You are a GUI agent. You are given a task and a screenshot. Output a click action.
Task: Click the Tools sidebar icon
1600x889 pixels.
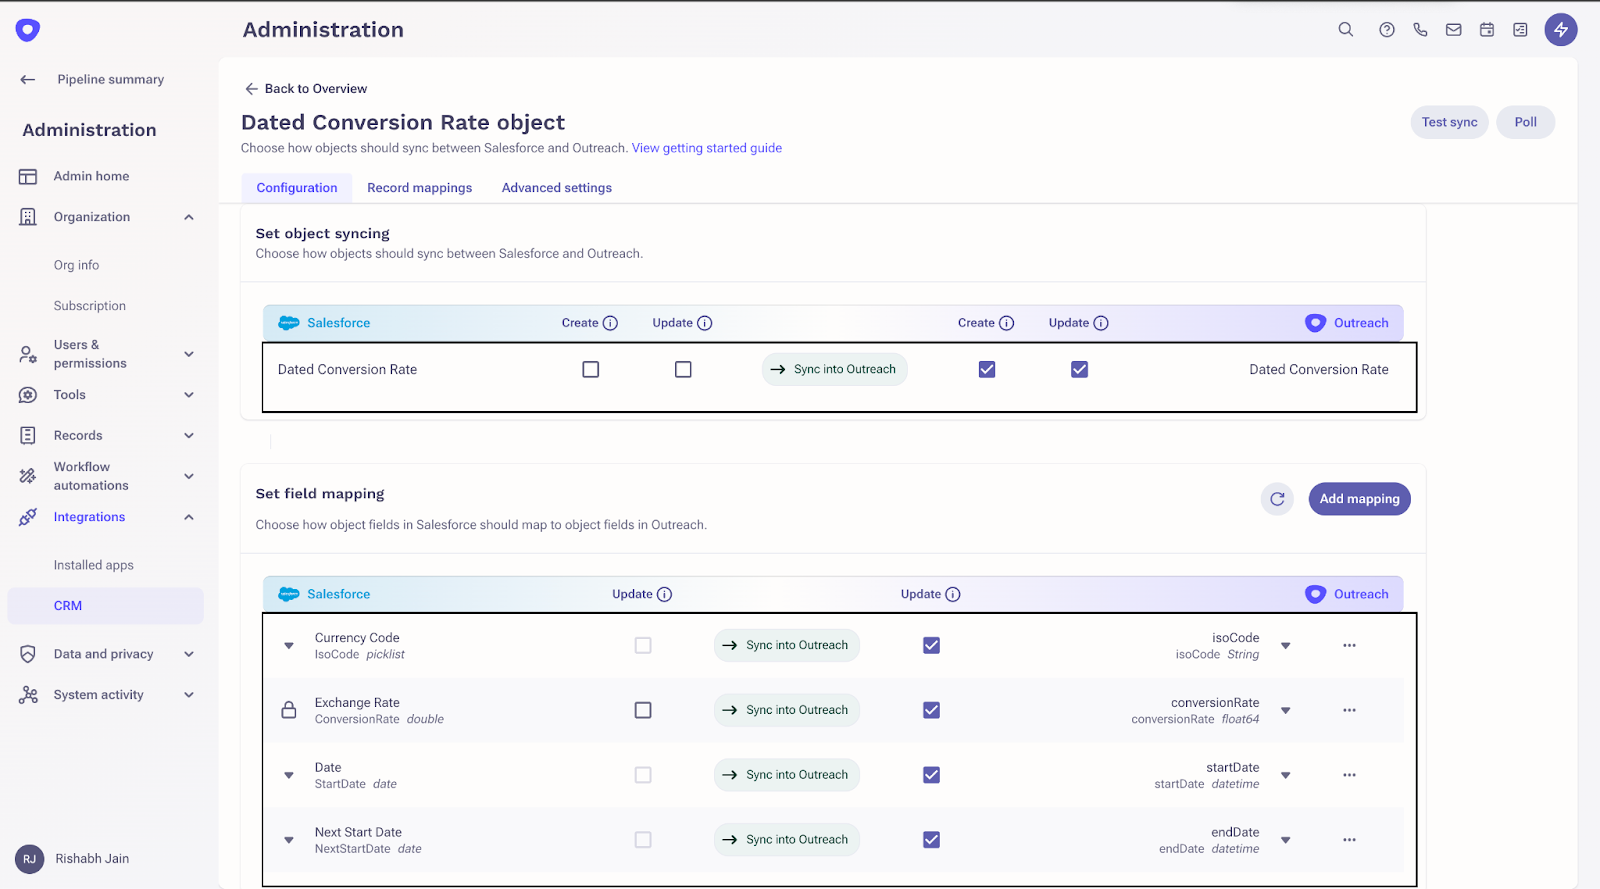click(x=28, y=395)
